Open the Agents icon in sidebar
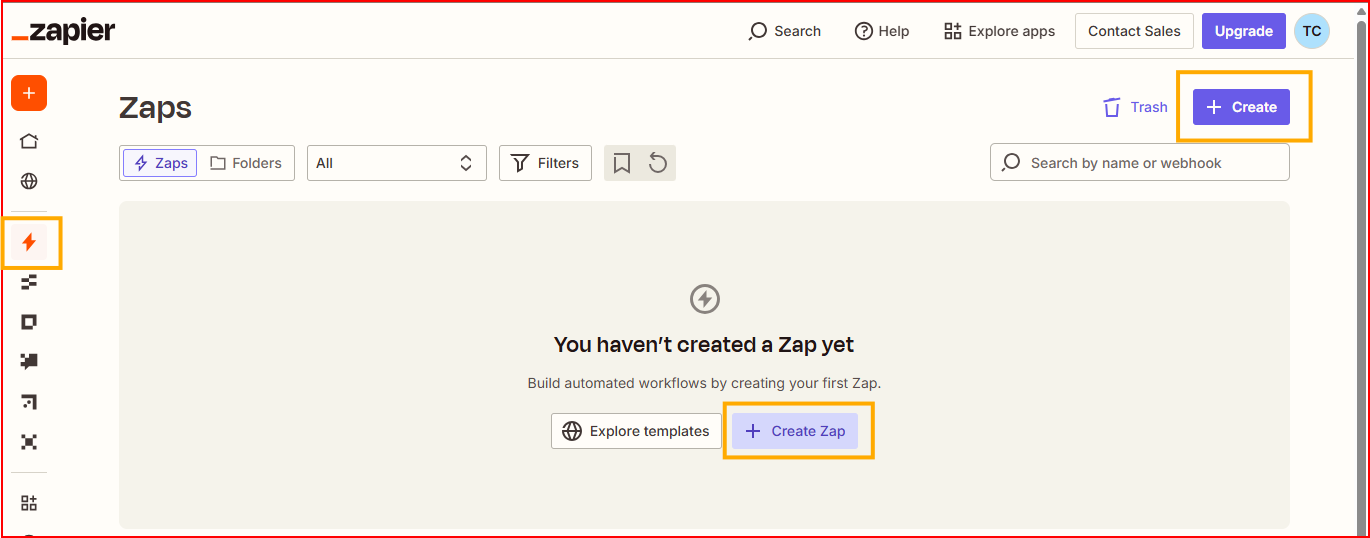 click(29, 442)
